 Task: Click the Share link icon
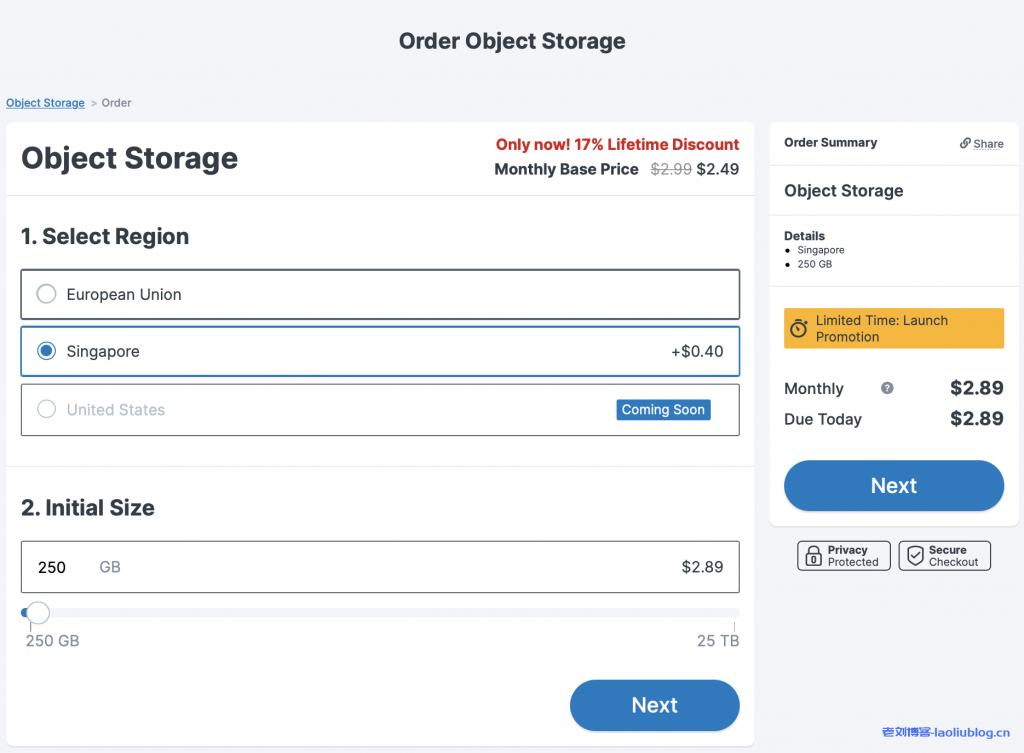pyautogui.click(x=965, y=143)
